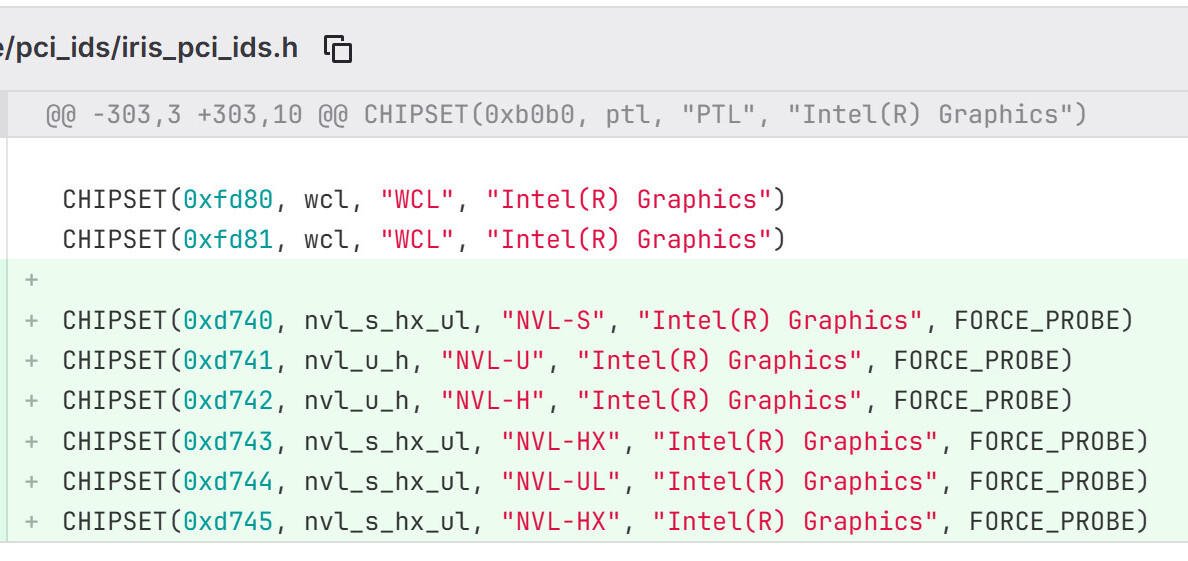The image size is (1188, 561).
Task: Click the "NVL-UL" string literal
Action: pyautogui.click(x=562, y=482)
